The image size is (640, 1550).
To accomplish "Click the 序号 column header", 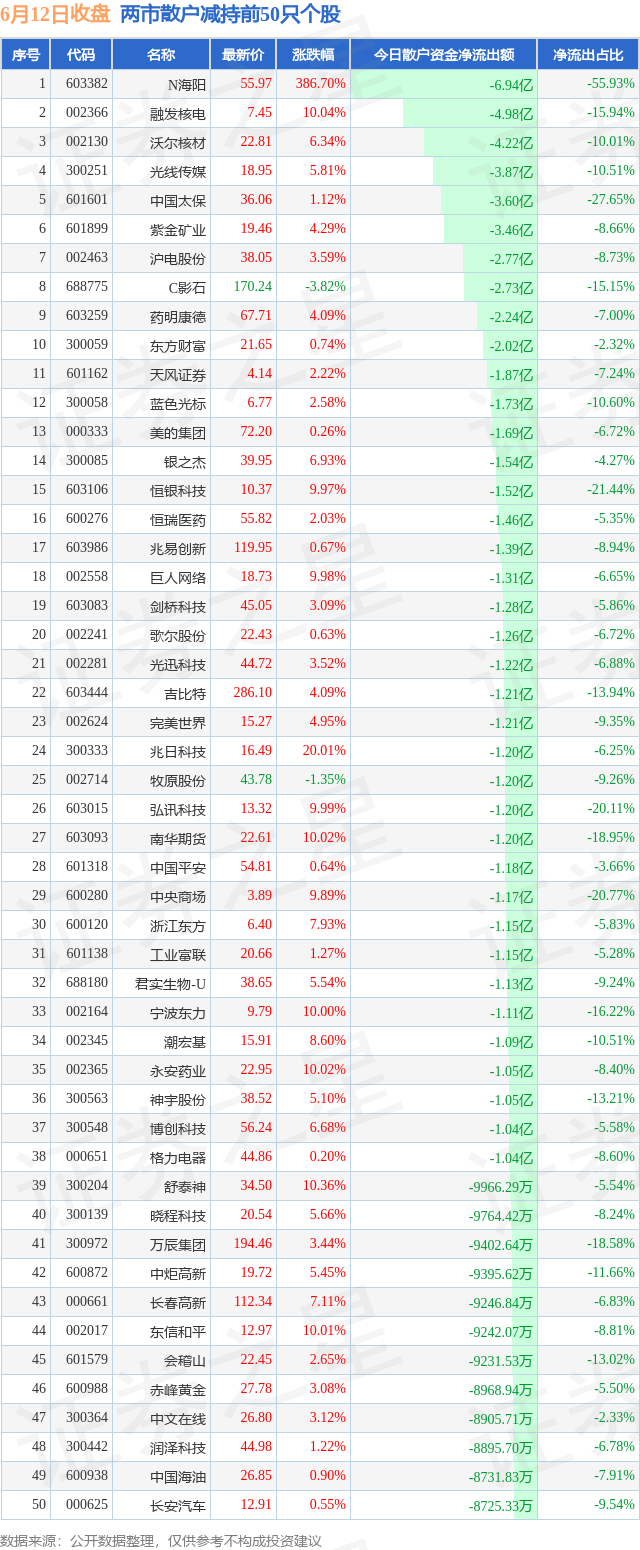I will point(26,55).
